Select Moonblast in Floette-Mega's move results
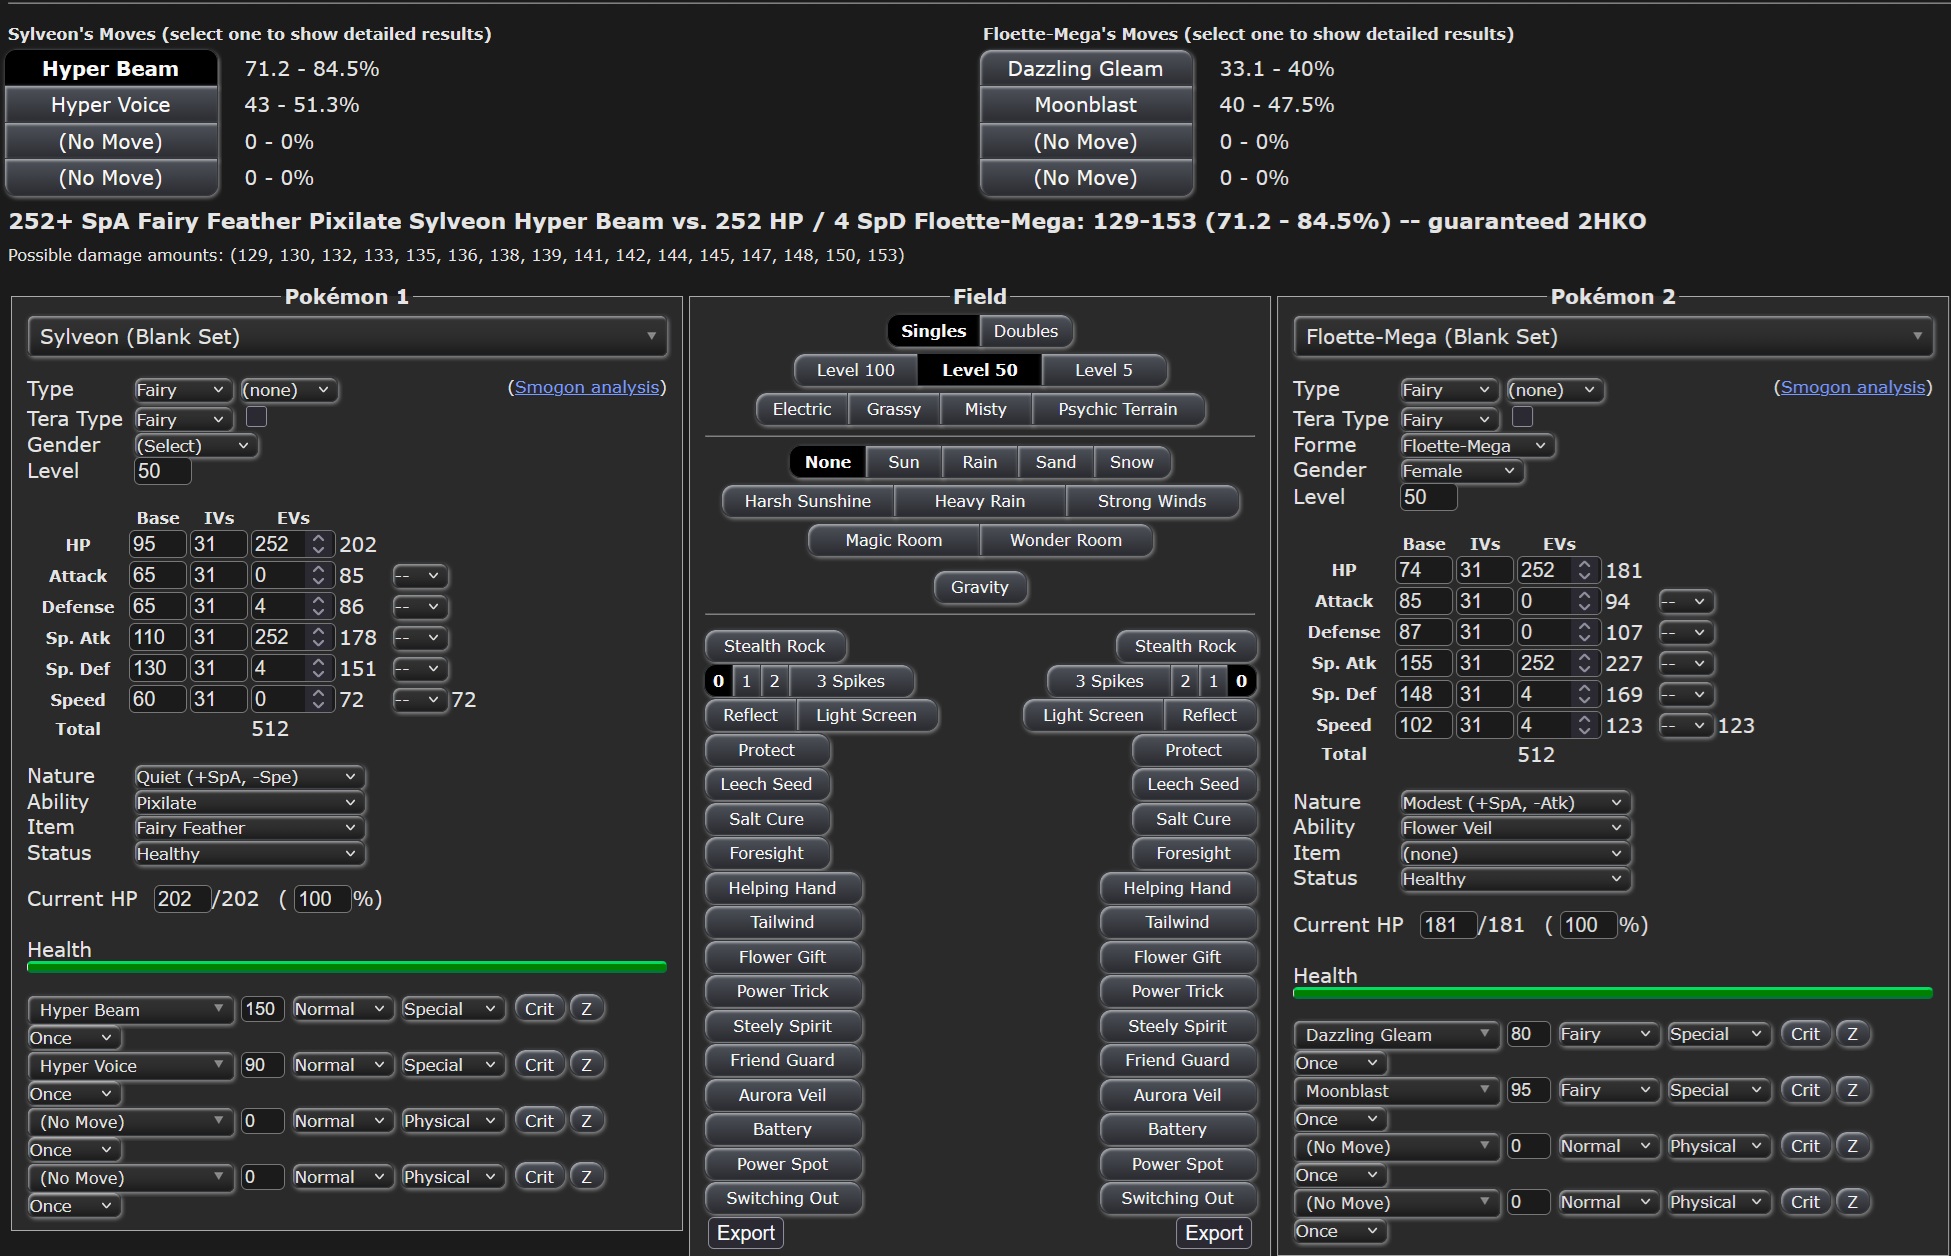This screenshot has height=1256, width=1951. [1085, 105]
